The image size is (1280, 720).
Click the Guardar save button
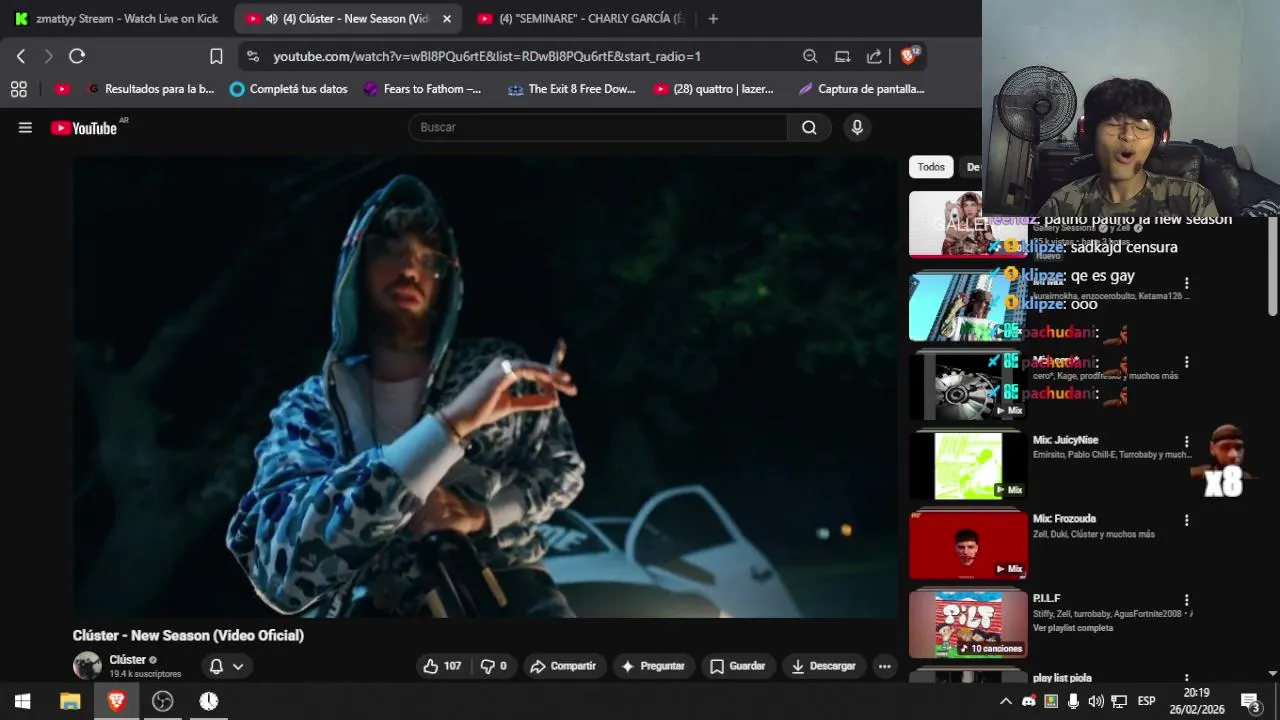click(x=737, y=666)
